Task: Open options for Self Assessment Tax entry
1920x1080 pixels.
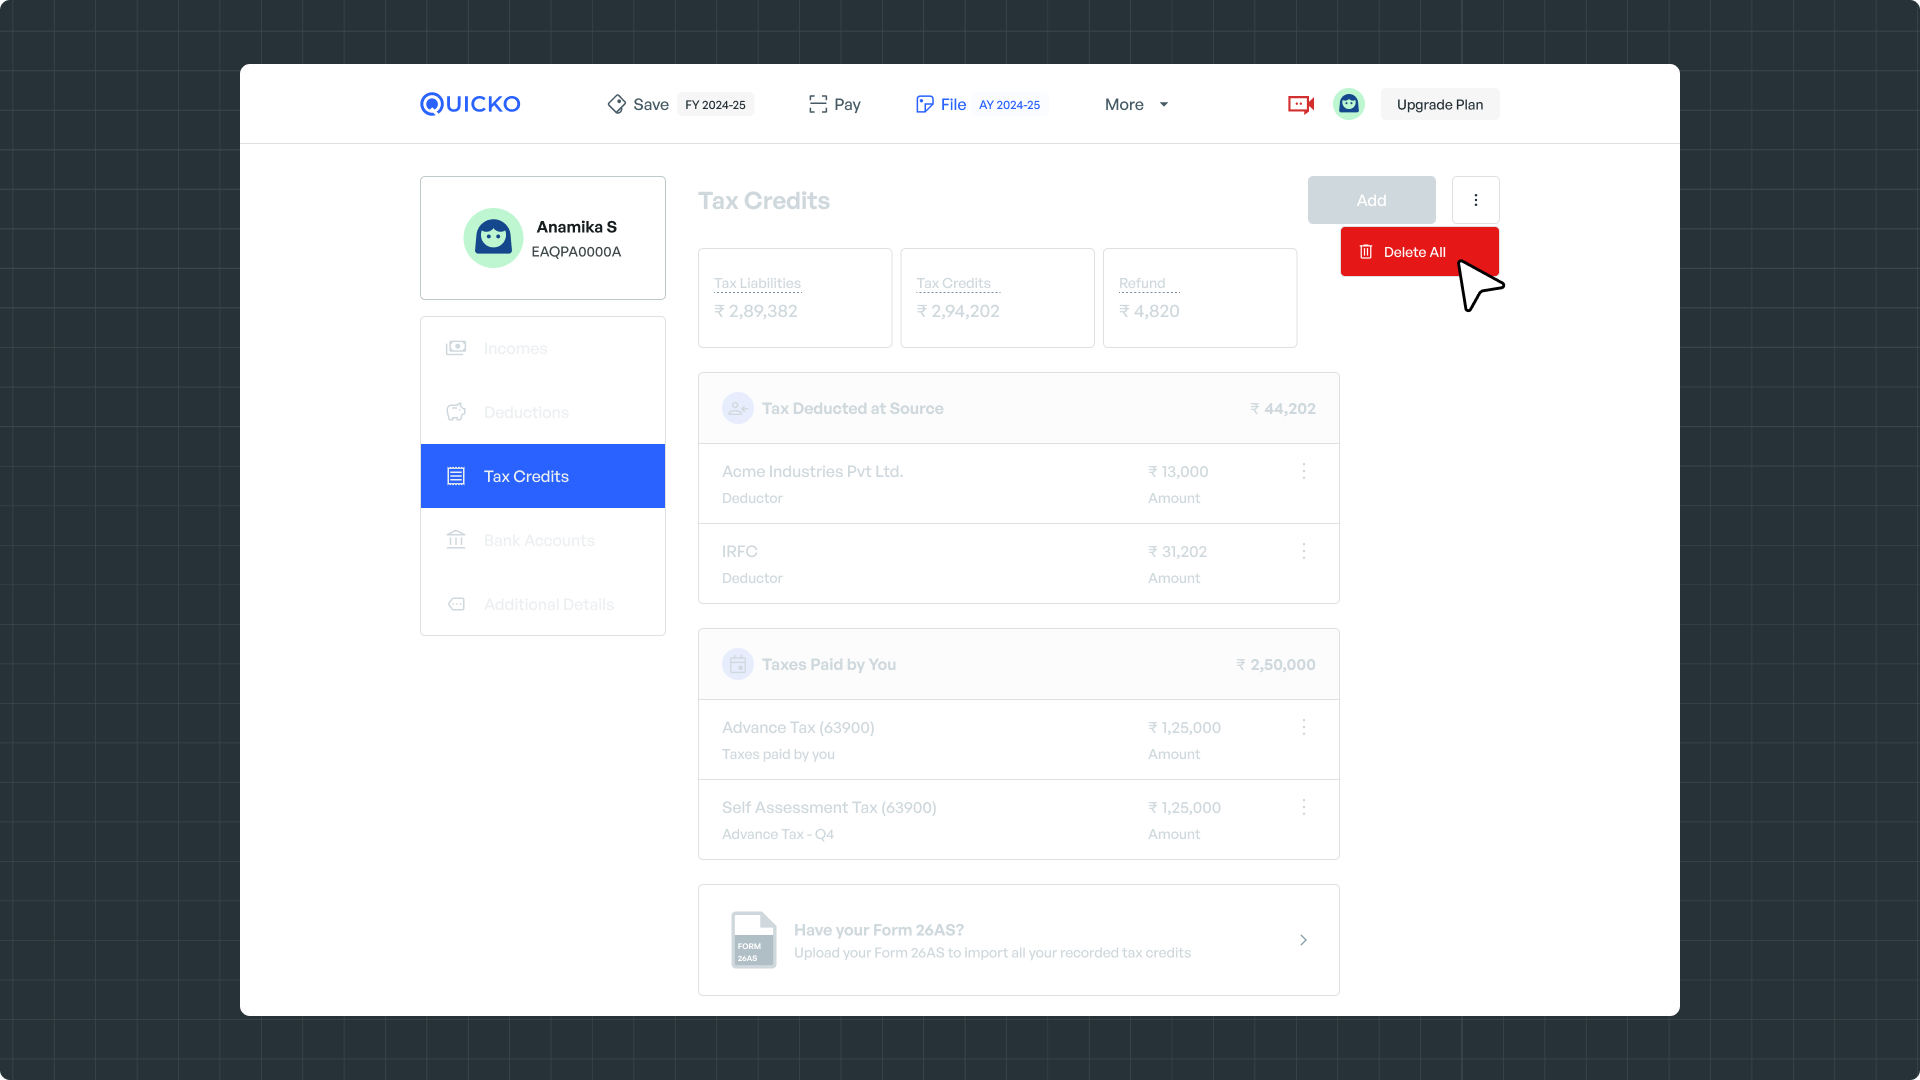Action: [x=1303, y=807]
